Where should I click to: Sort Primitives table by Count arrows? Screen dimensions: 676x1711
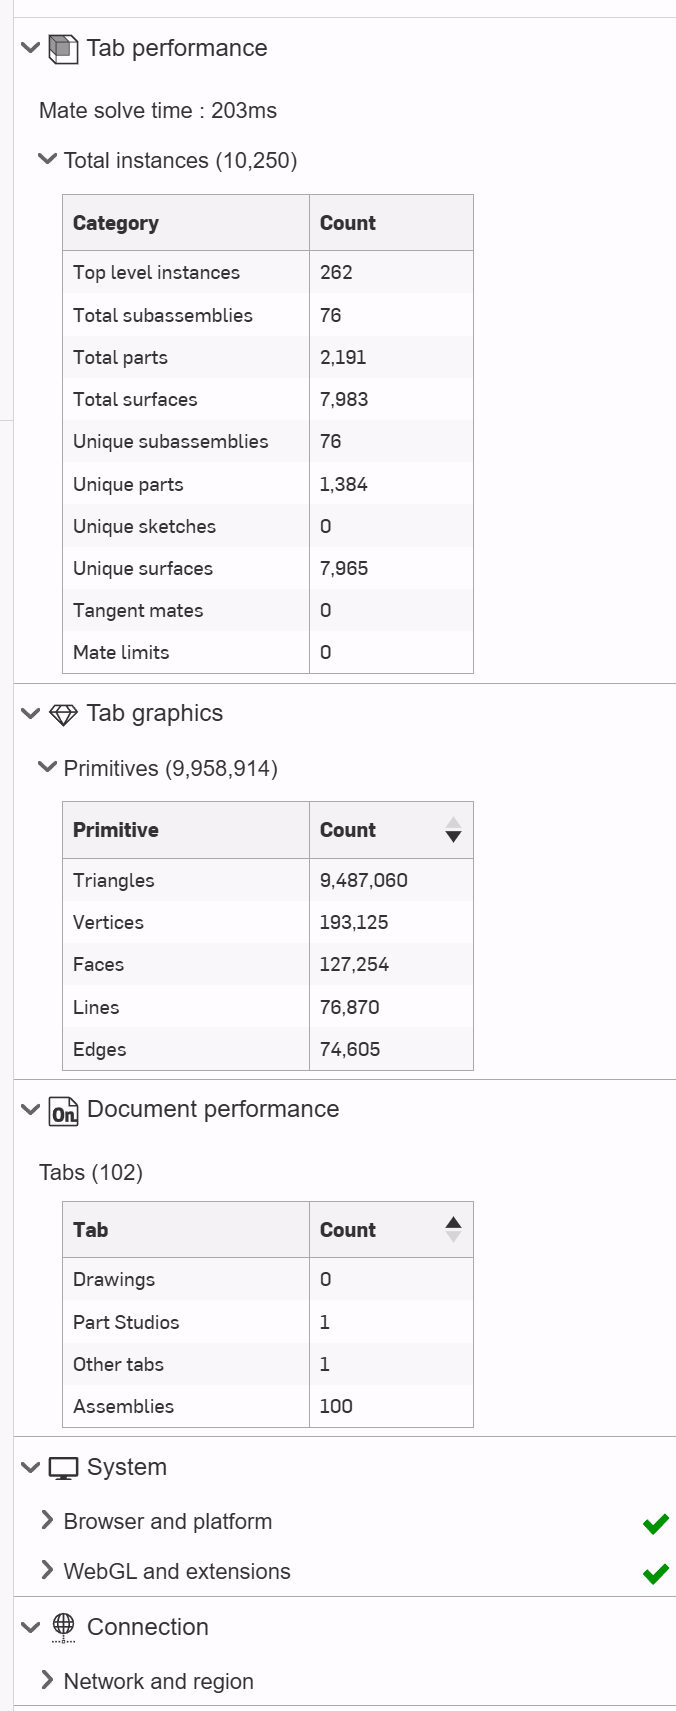click(x=453, y=830)
